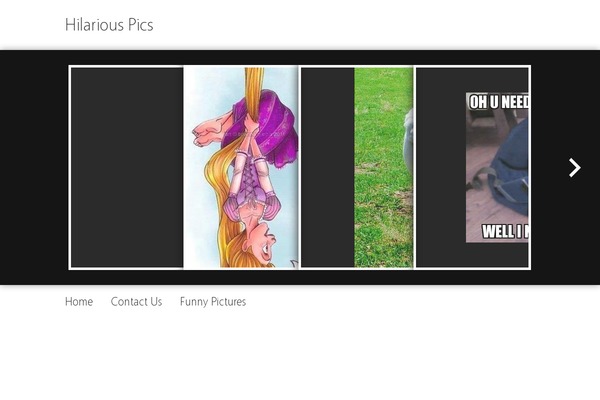Open the Funny Pictures page
Viewport: 600px width, 400px height.
(x=213, y=302)
